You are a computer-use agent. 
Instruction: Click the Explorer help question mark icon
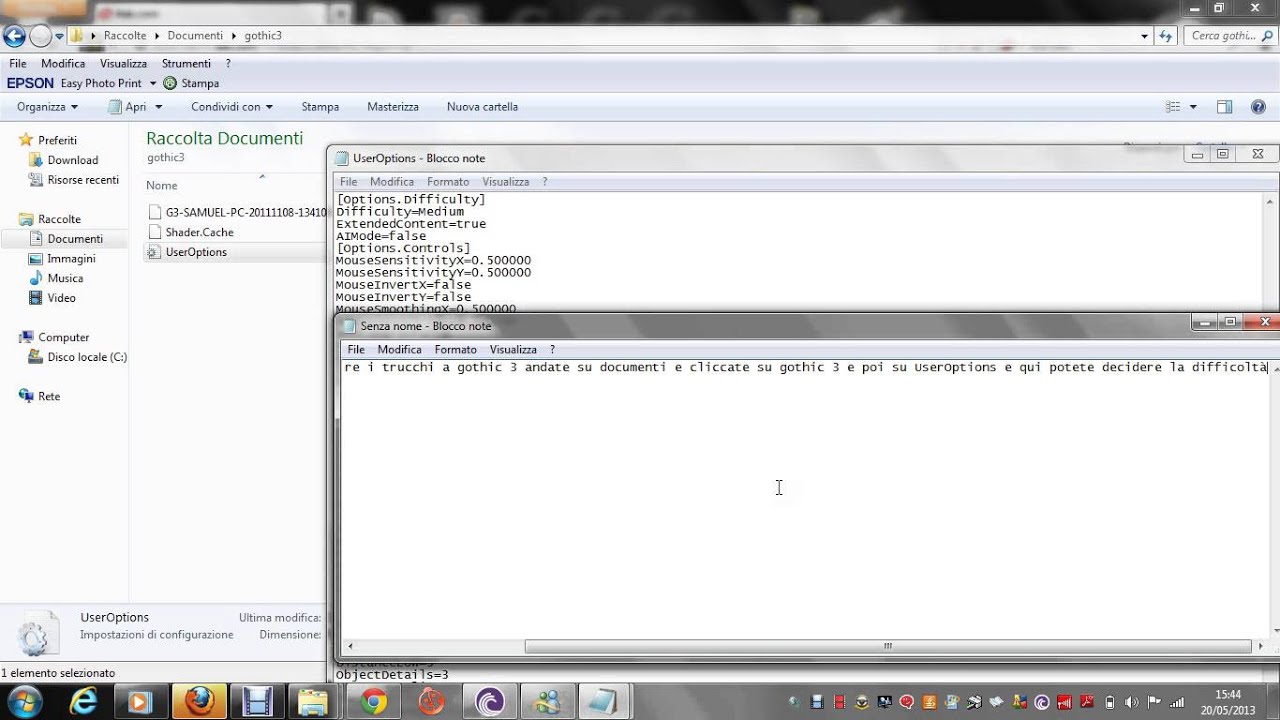(1259, 107)
